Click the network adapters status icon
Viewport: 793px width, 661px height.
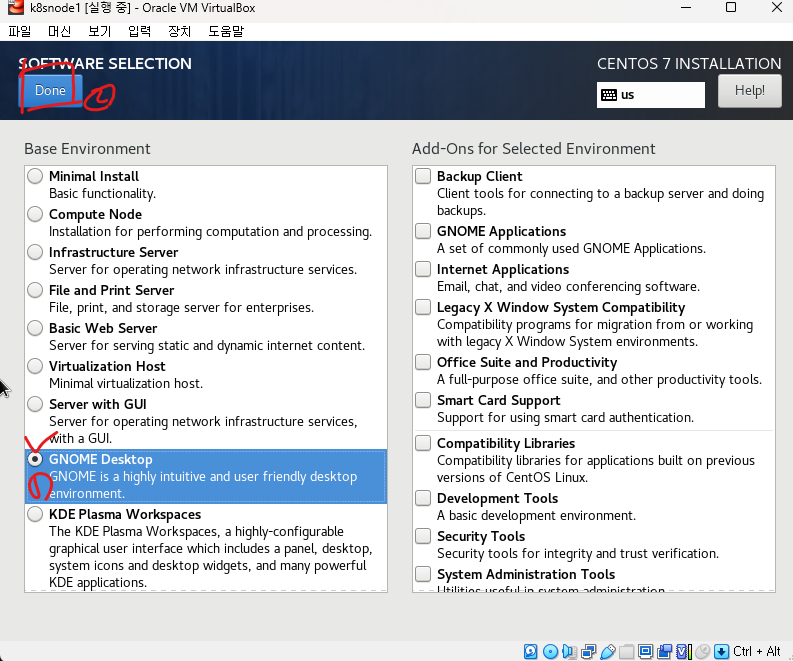pos(589,651)
